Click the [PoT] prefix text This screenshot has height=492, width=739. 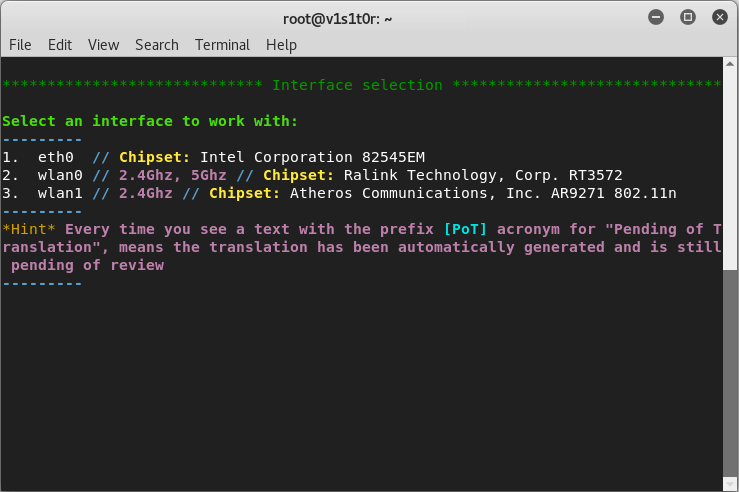click(x=465, y=230)
